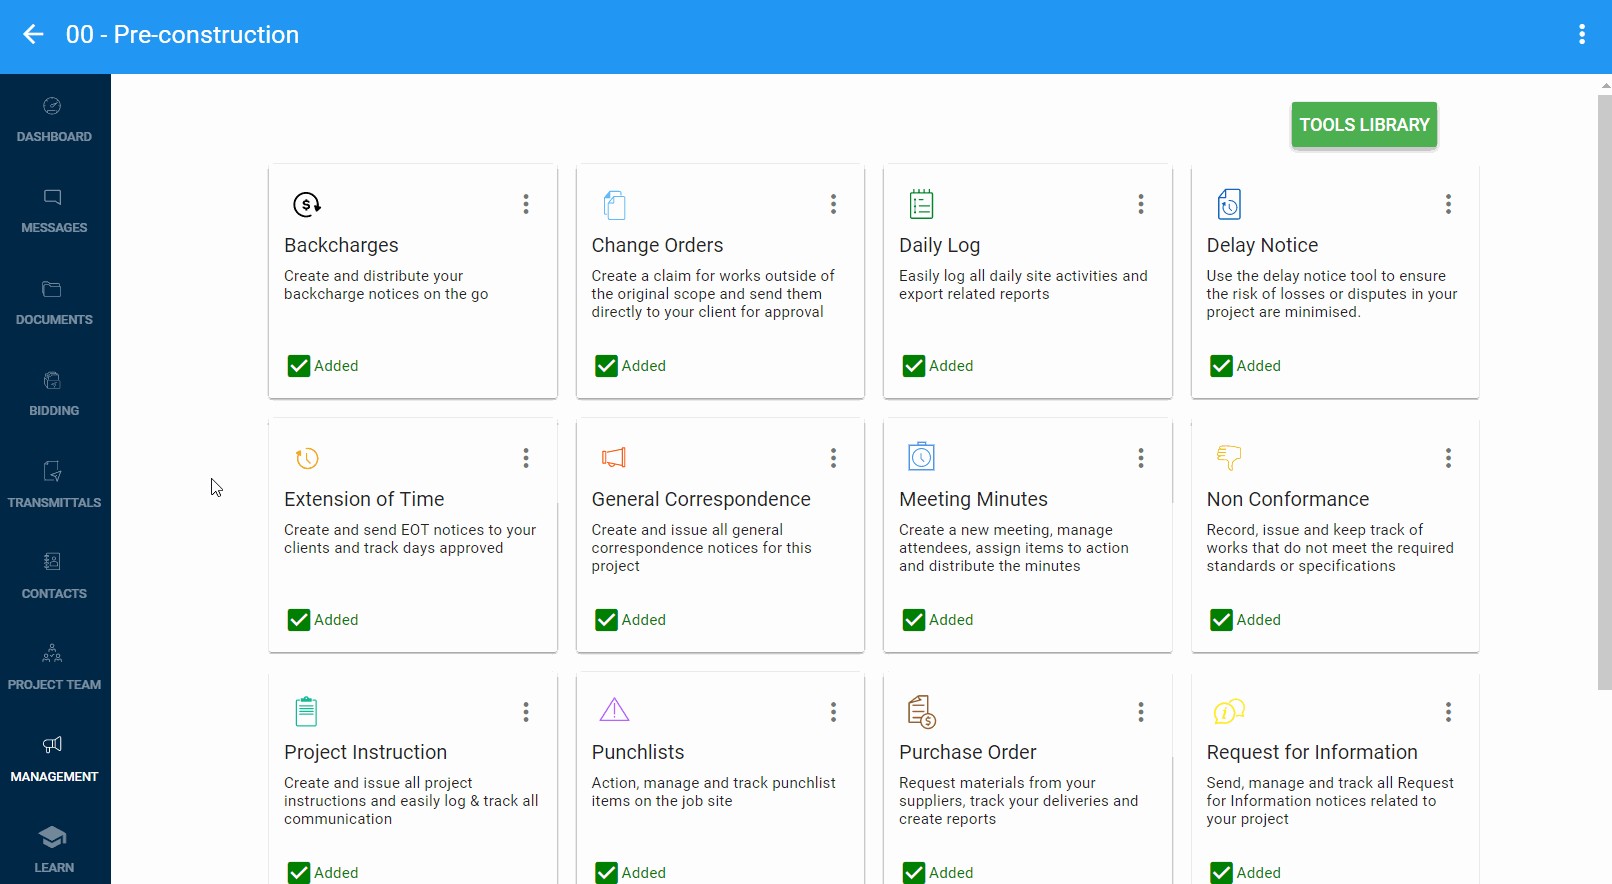Screen dimensions: 1612x884
Task: Open General Correspondence card options menu
Action: (x=833, y=458)
